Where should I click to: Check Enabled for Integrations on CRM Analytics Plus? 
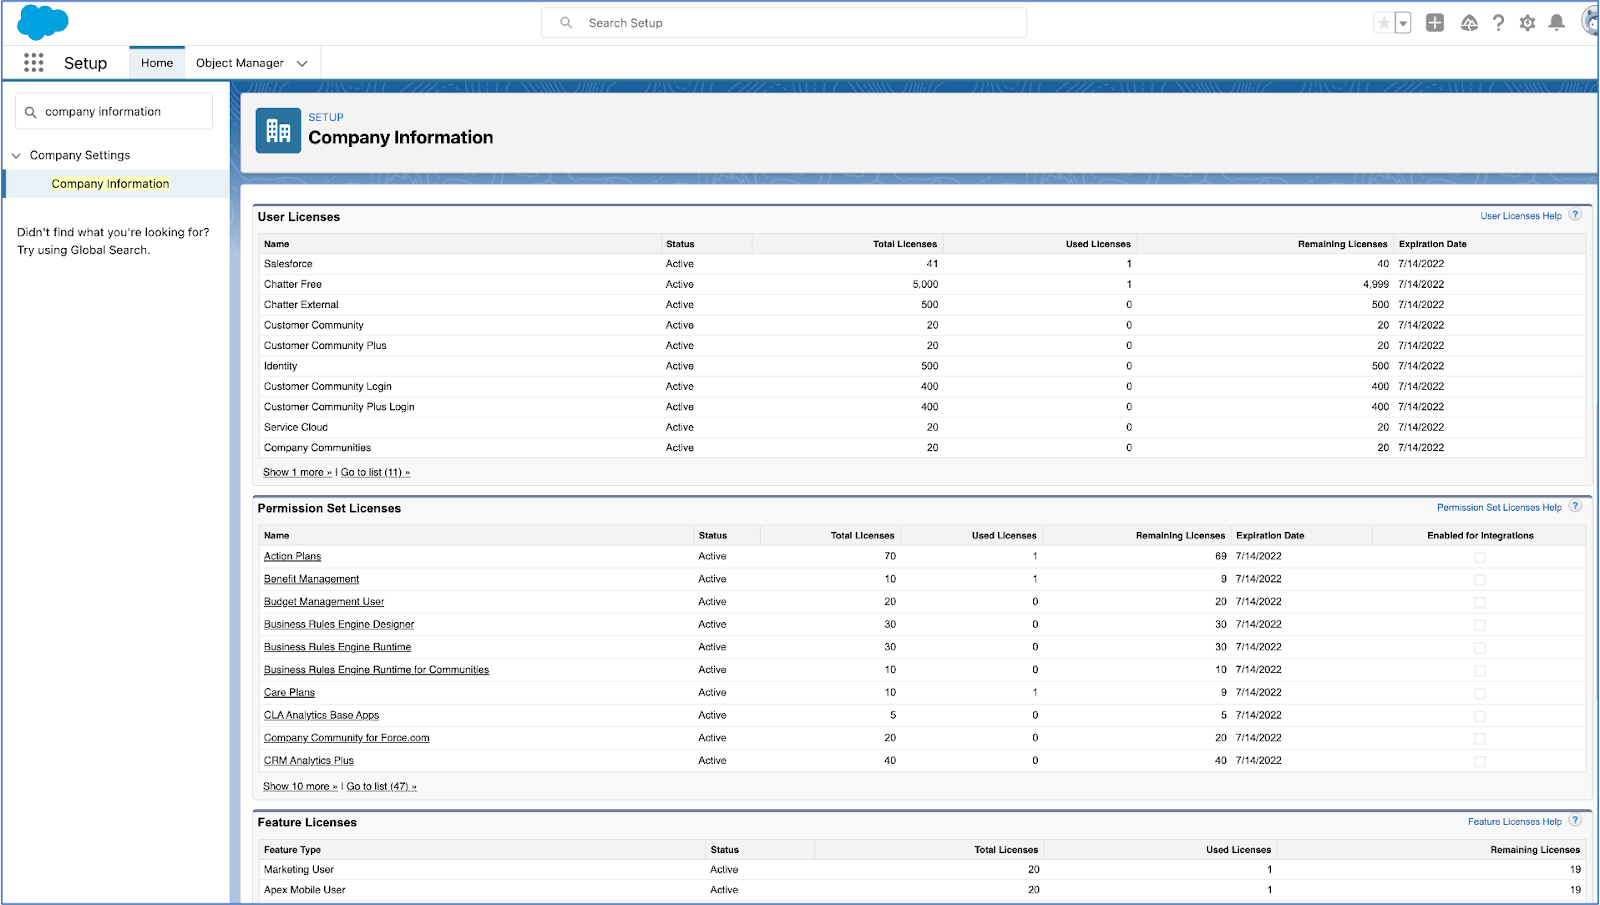[x=1479, y=761]
